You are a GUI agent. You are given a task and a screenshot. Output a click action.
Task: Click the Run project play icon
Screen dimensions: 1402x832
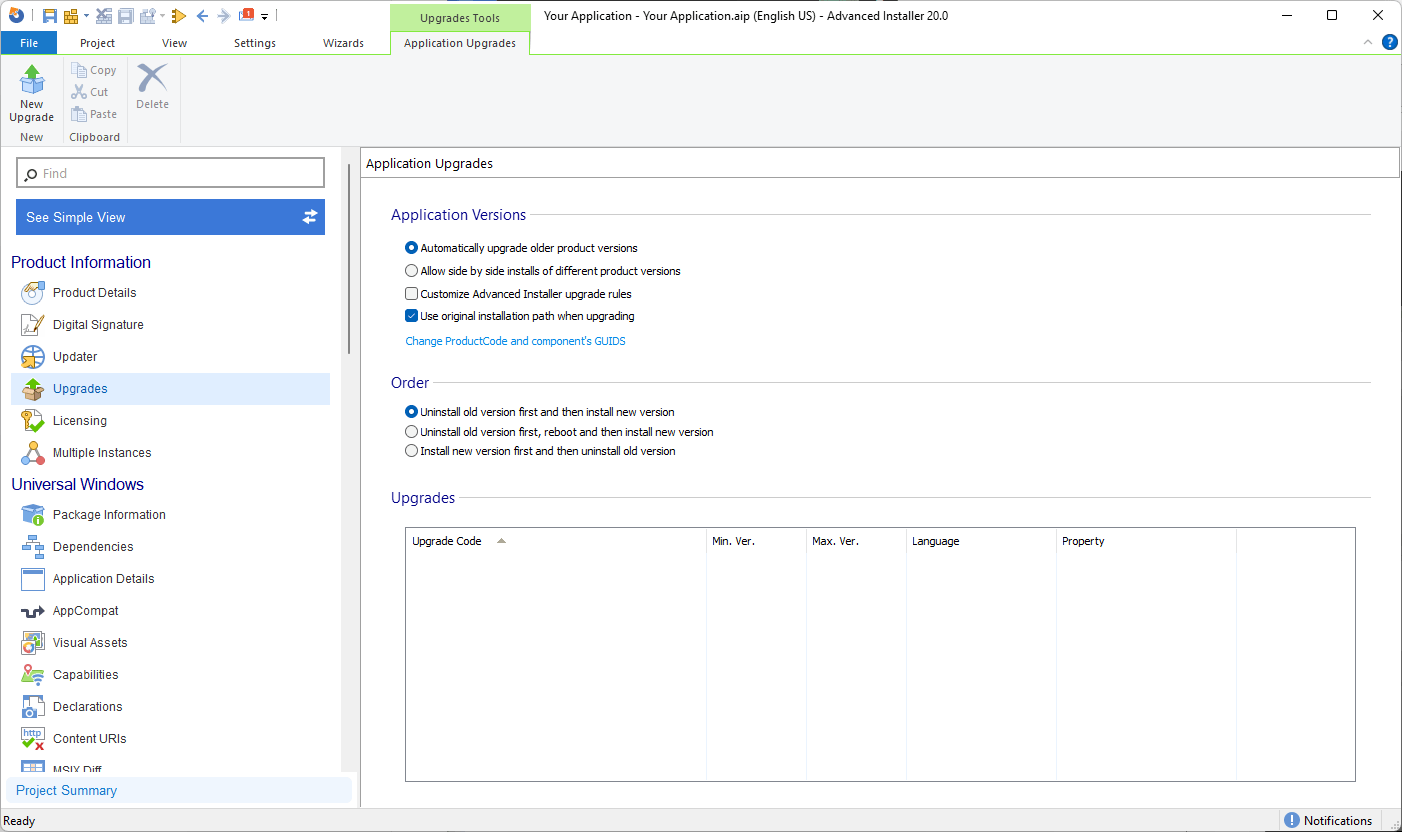(x=179, y=16)
